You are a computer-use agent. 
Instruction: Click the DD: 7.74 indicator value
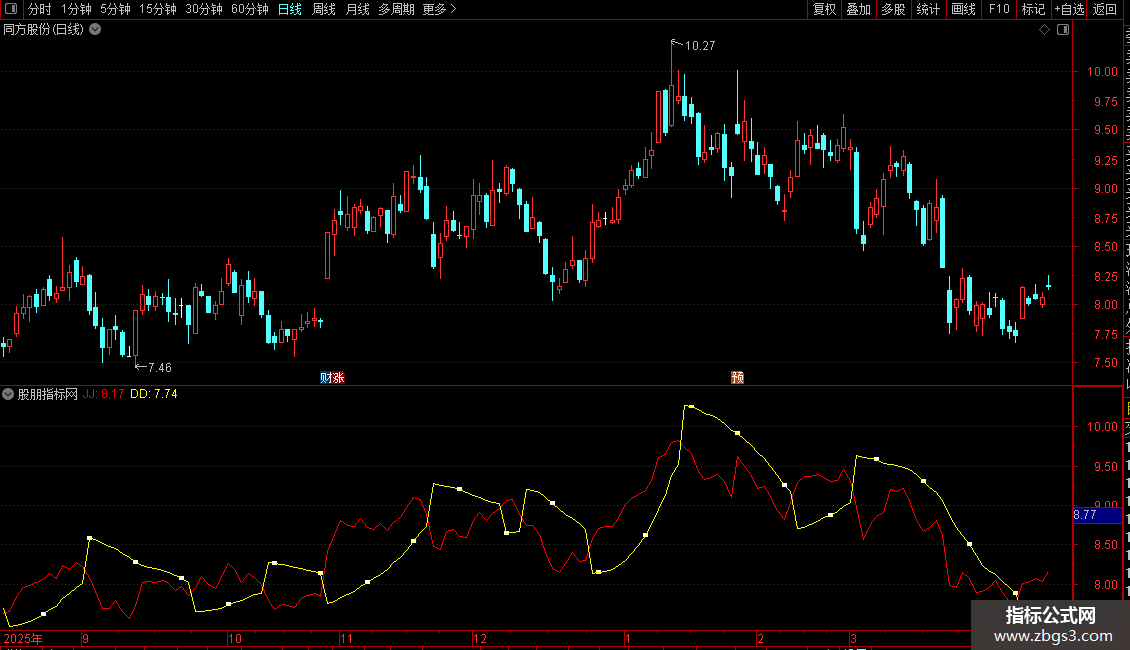154,394
